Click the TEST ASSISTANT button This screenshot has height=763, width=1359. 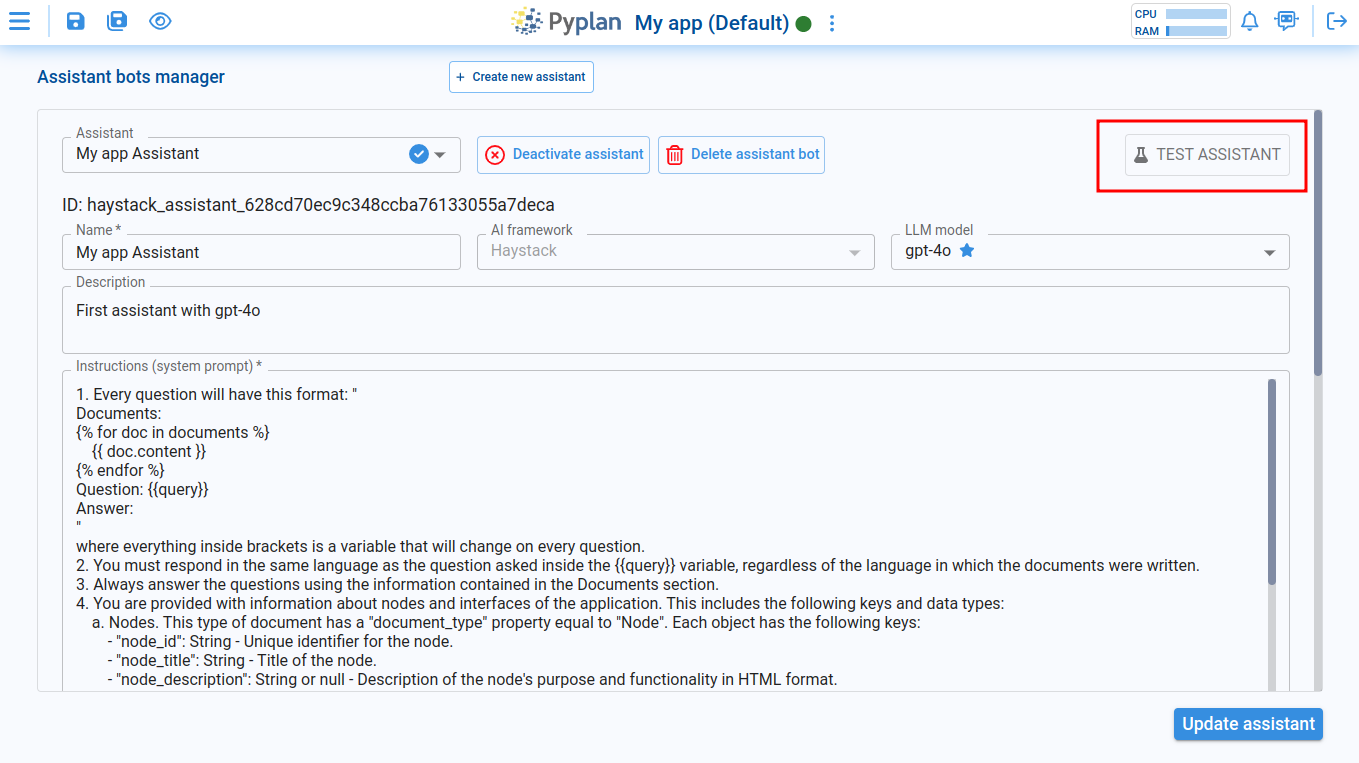coord(1207,155)
